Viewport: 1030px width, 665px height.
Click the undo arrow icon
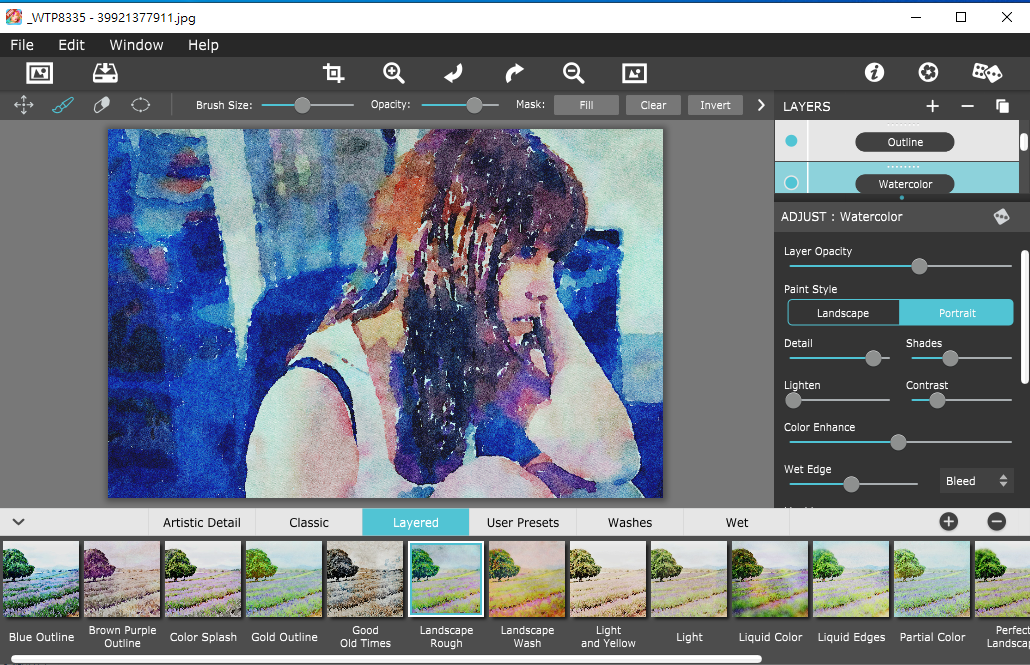pyautogui.click(x=453, y=73)
